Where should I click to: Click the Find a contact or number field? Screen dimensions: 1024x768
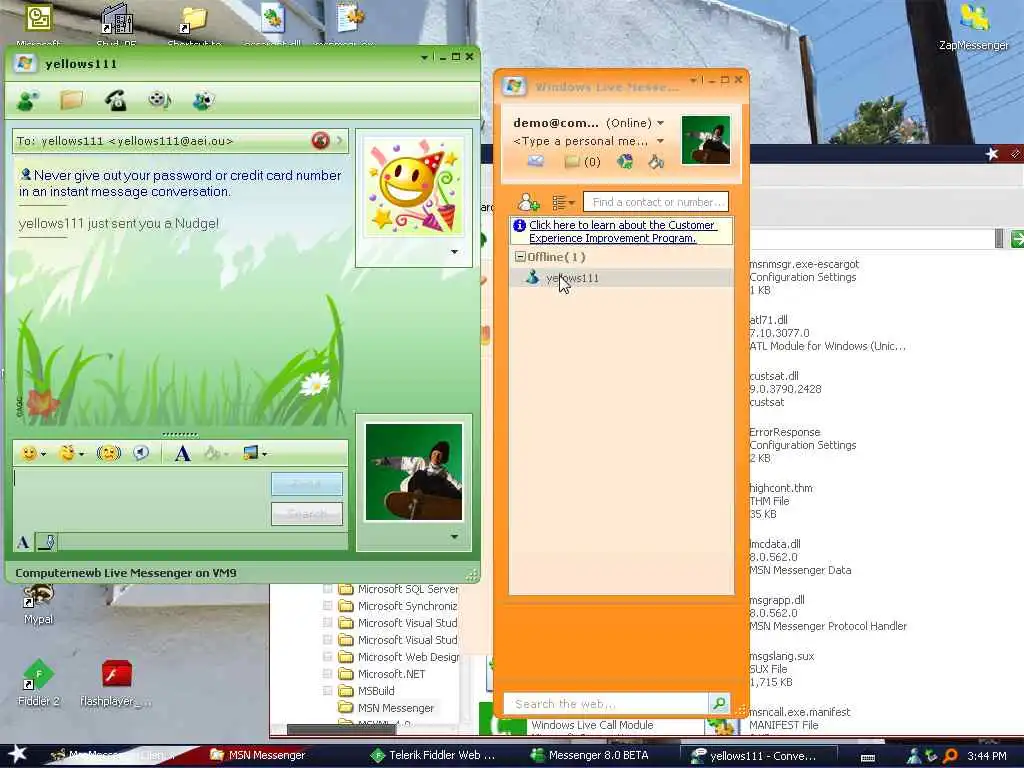tap(656, 202)
